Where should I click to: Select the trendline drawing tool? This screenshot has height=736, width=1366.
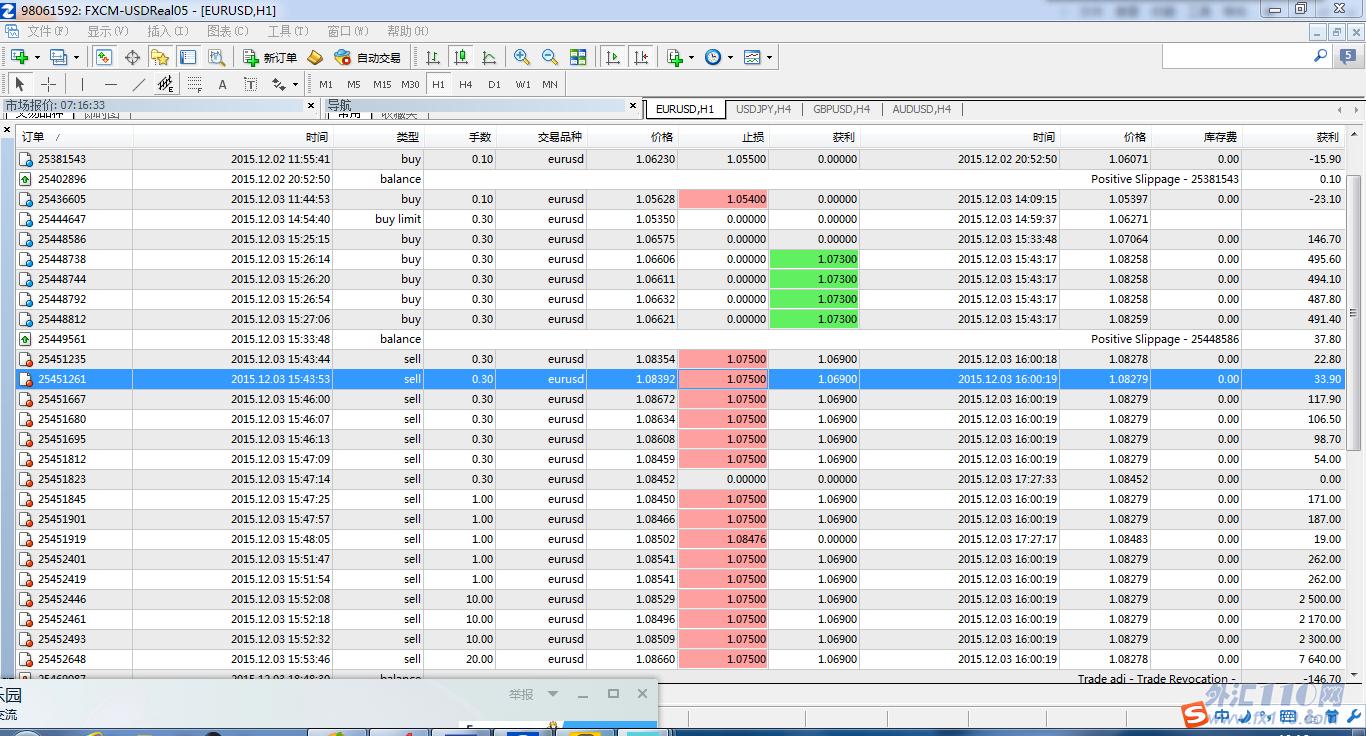click(x=139, y=85)
